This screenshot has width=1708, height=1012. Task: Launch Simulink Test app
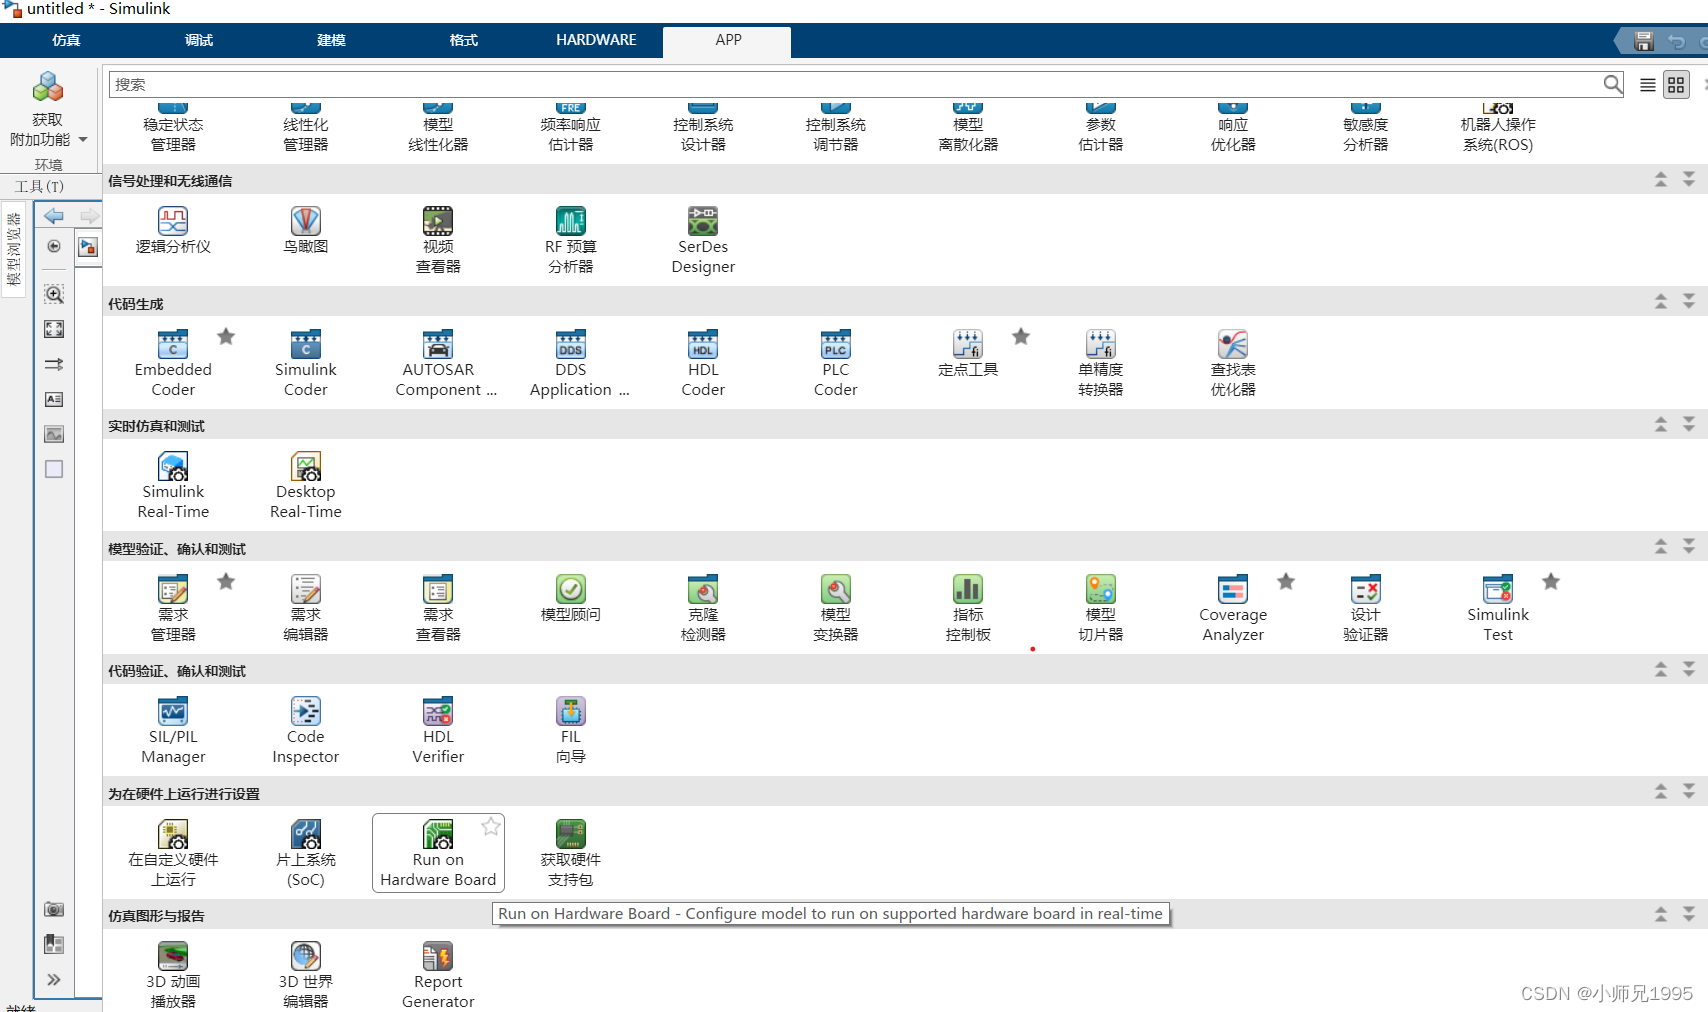[x=1498, y=609]
